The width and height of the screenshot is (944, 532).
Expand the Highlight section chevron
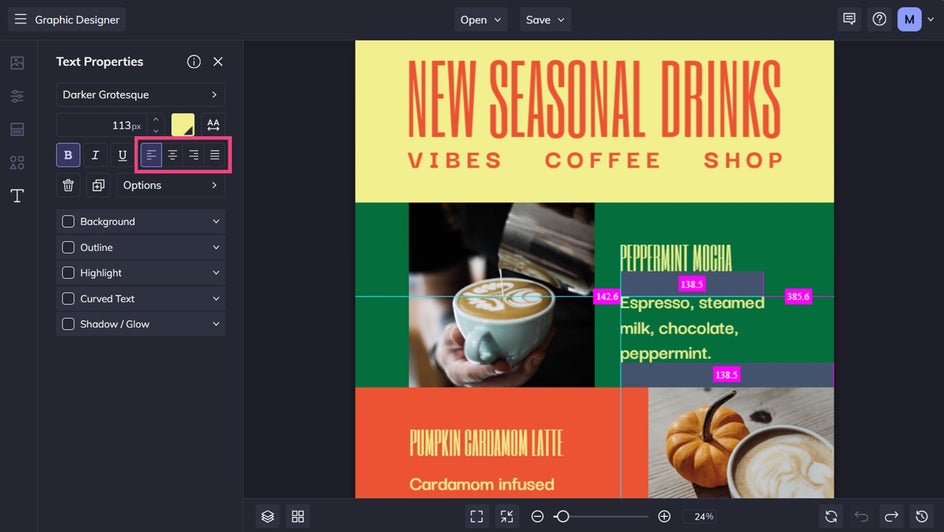(216, 273)
